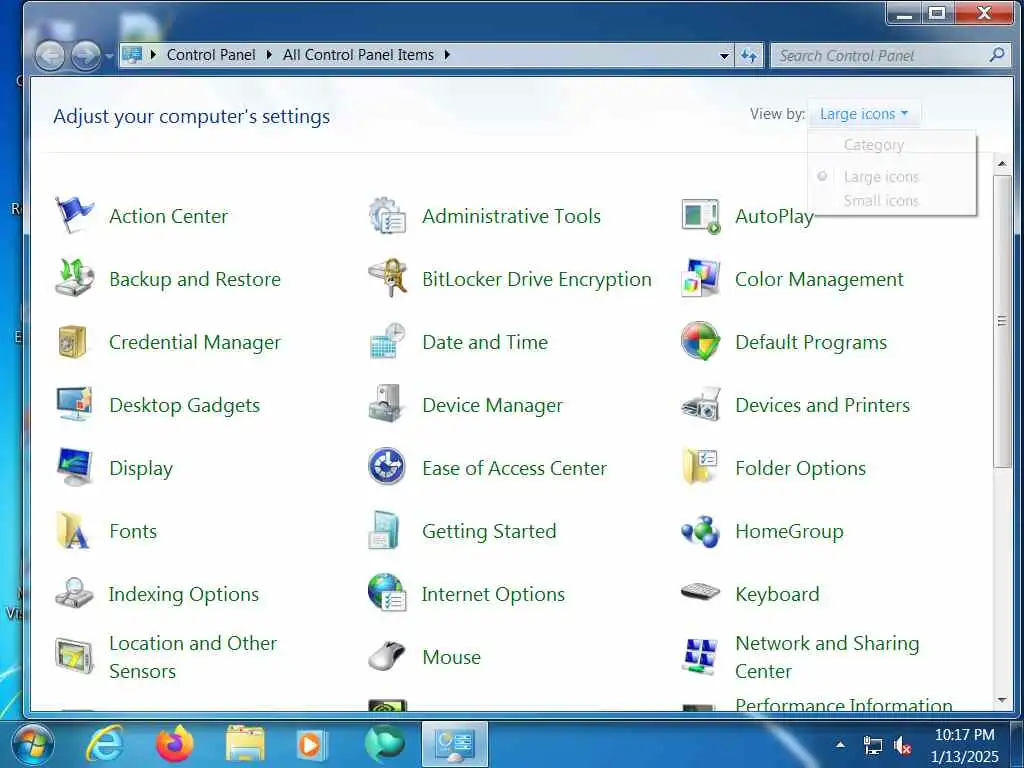This screenshot has width=1024, height=768.
Task: Open the Date and Time calendar icon
Action: [x=387, y=342]
